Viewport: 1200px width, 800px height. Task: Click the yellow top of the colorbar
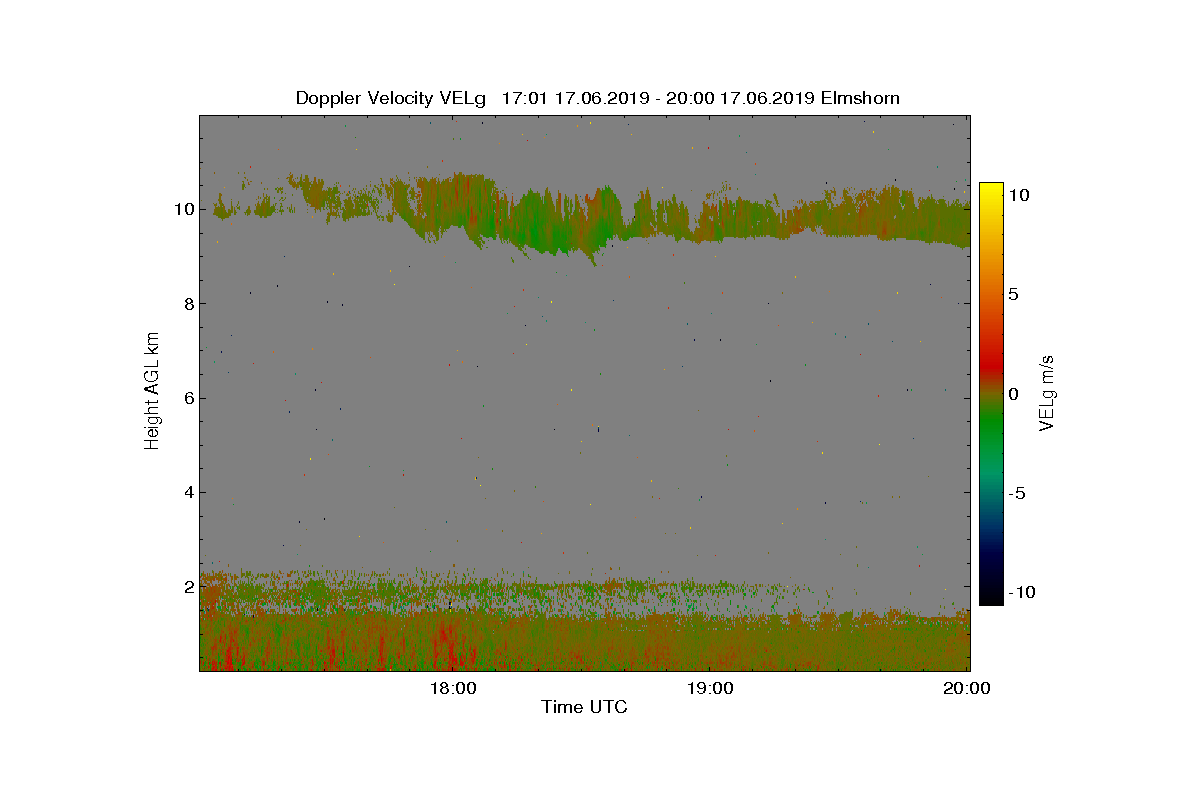pos(991,191)
